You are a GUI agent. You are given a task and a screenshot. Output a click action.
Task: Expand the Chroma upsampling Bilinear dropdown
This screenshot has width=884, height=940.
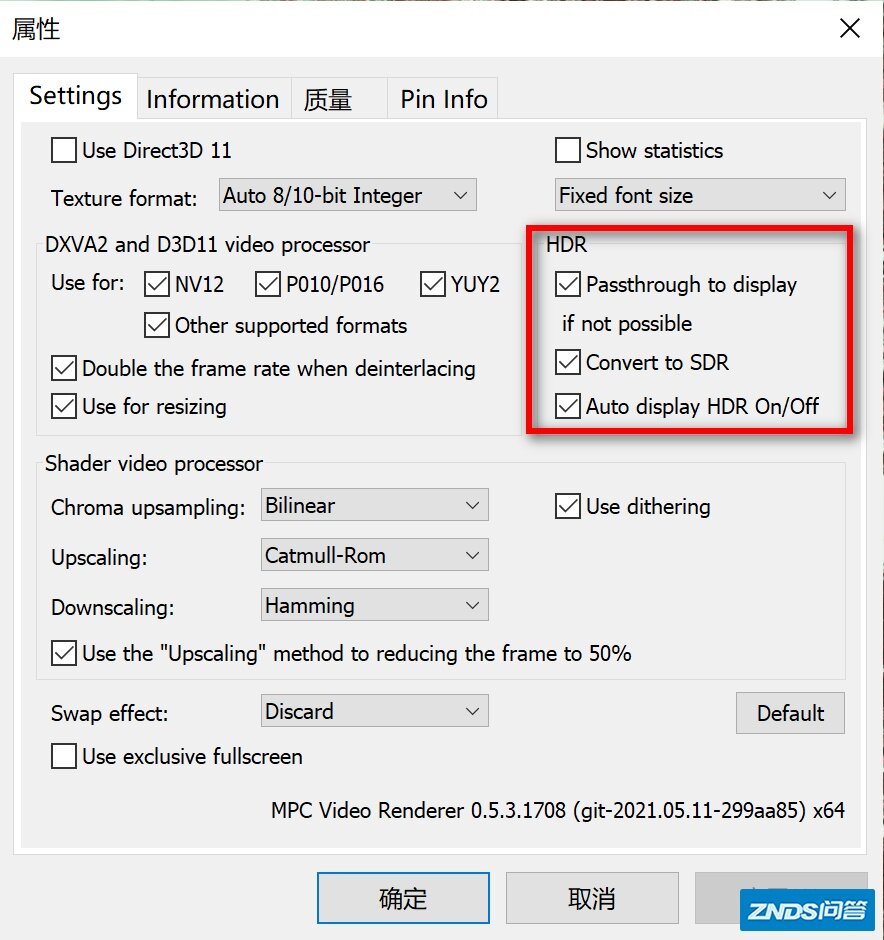point(375,505)
